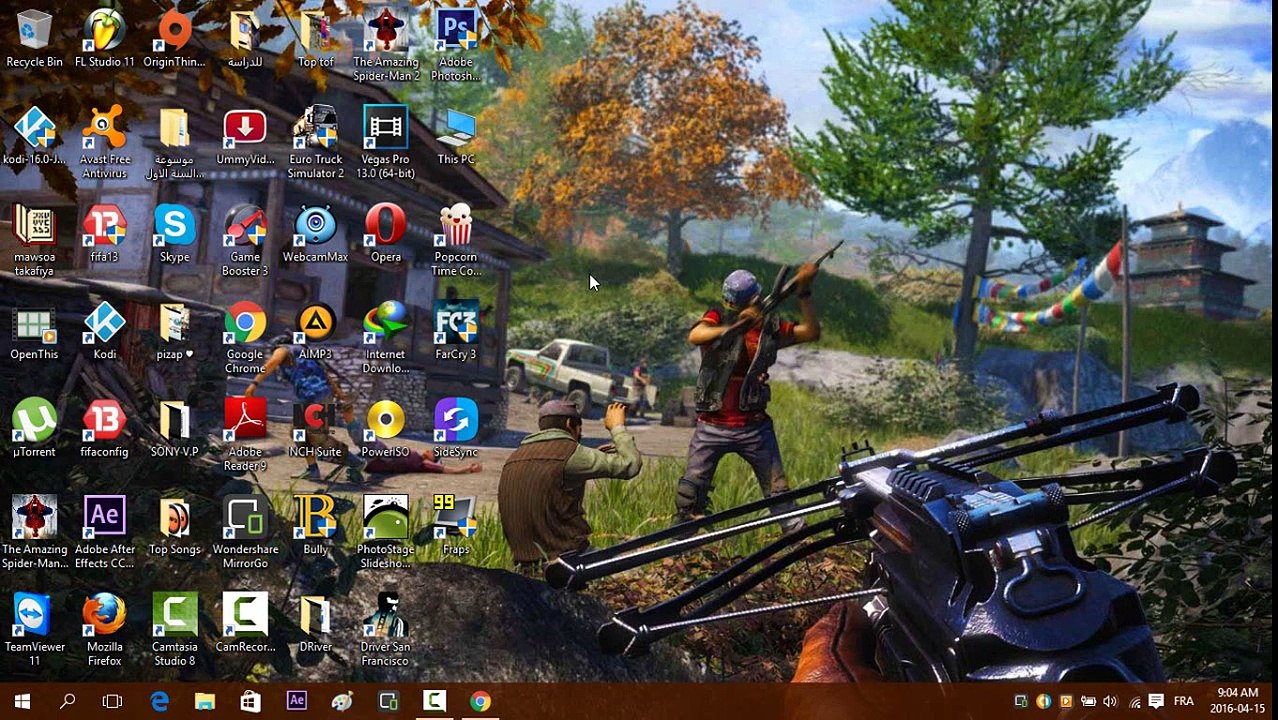Image resolution: width=1278 pixels, height=720 pixels.
Task: Select the Opera browser icon
Action: [385, 235]
